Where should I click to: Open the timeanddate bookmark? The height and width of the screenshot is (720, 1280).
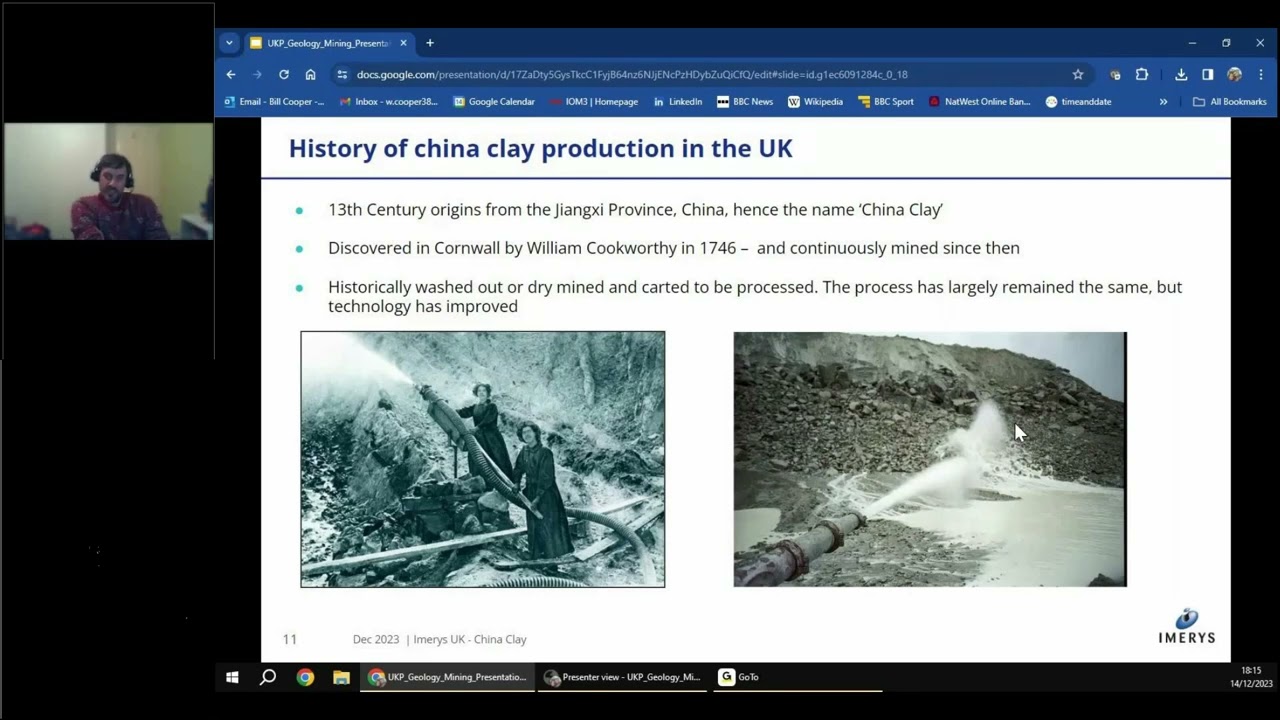1079,101
